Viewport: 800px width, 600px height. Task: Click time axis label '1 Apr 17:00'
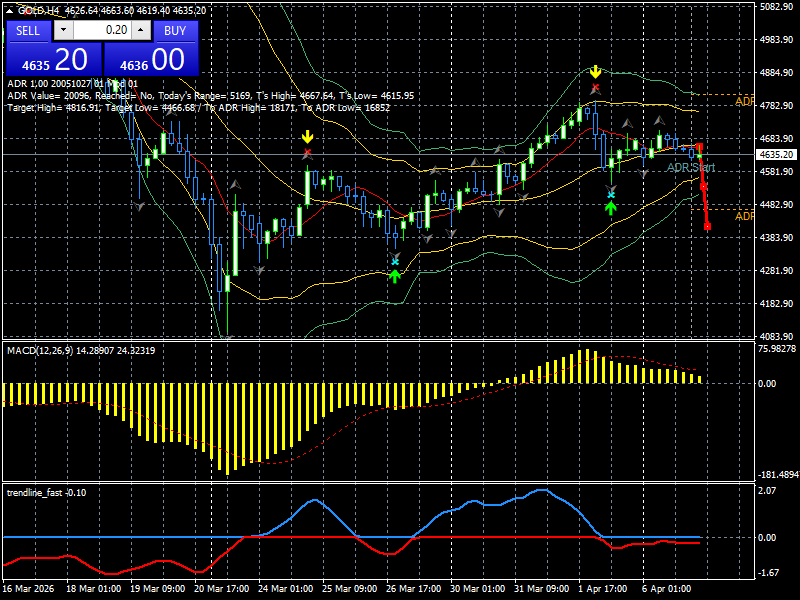click(x=603, y=589)
